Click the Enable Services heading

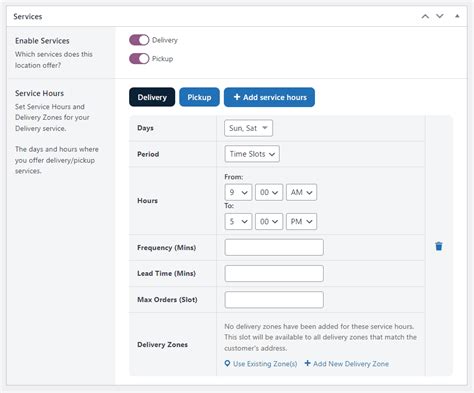point(42,41)
